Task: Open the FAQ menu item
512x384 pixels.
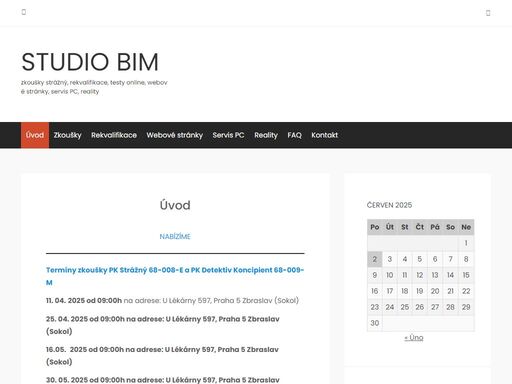Action: pos(295,135)
